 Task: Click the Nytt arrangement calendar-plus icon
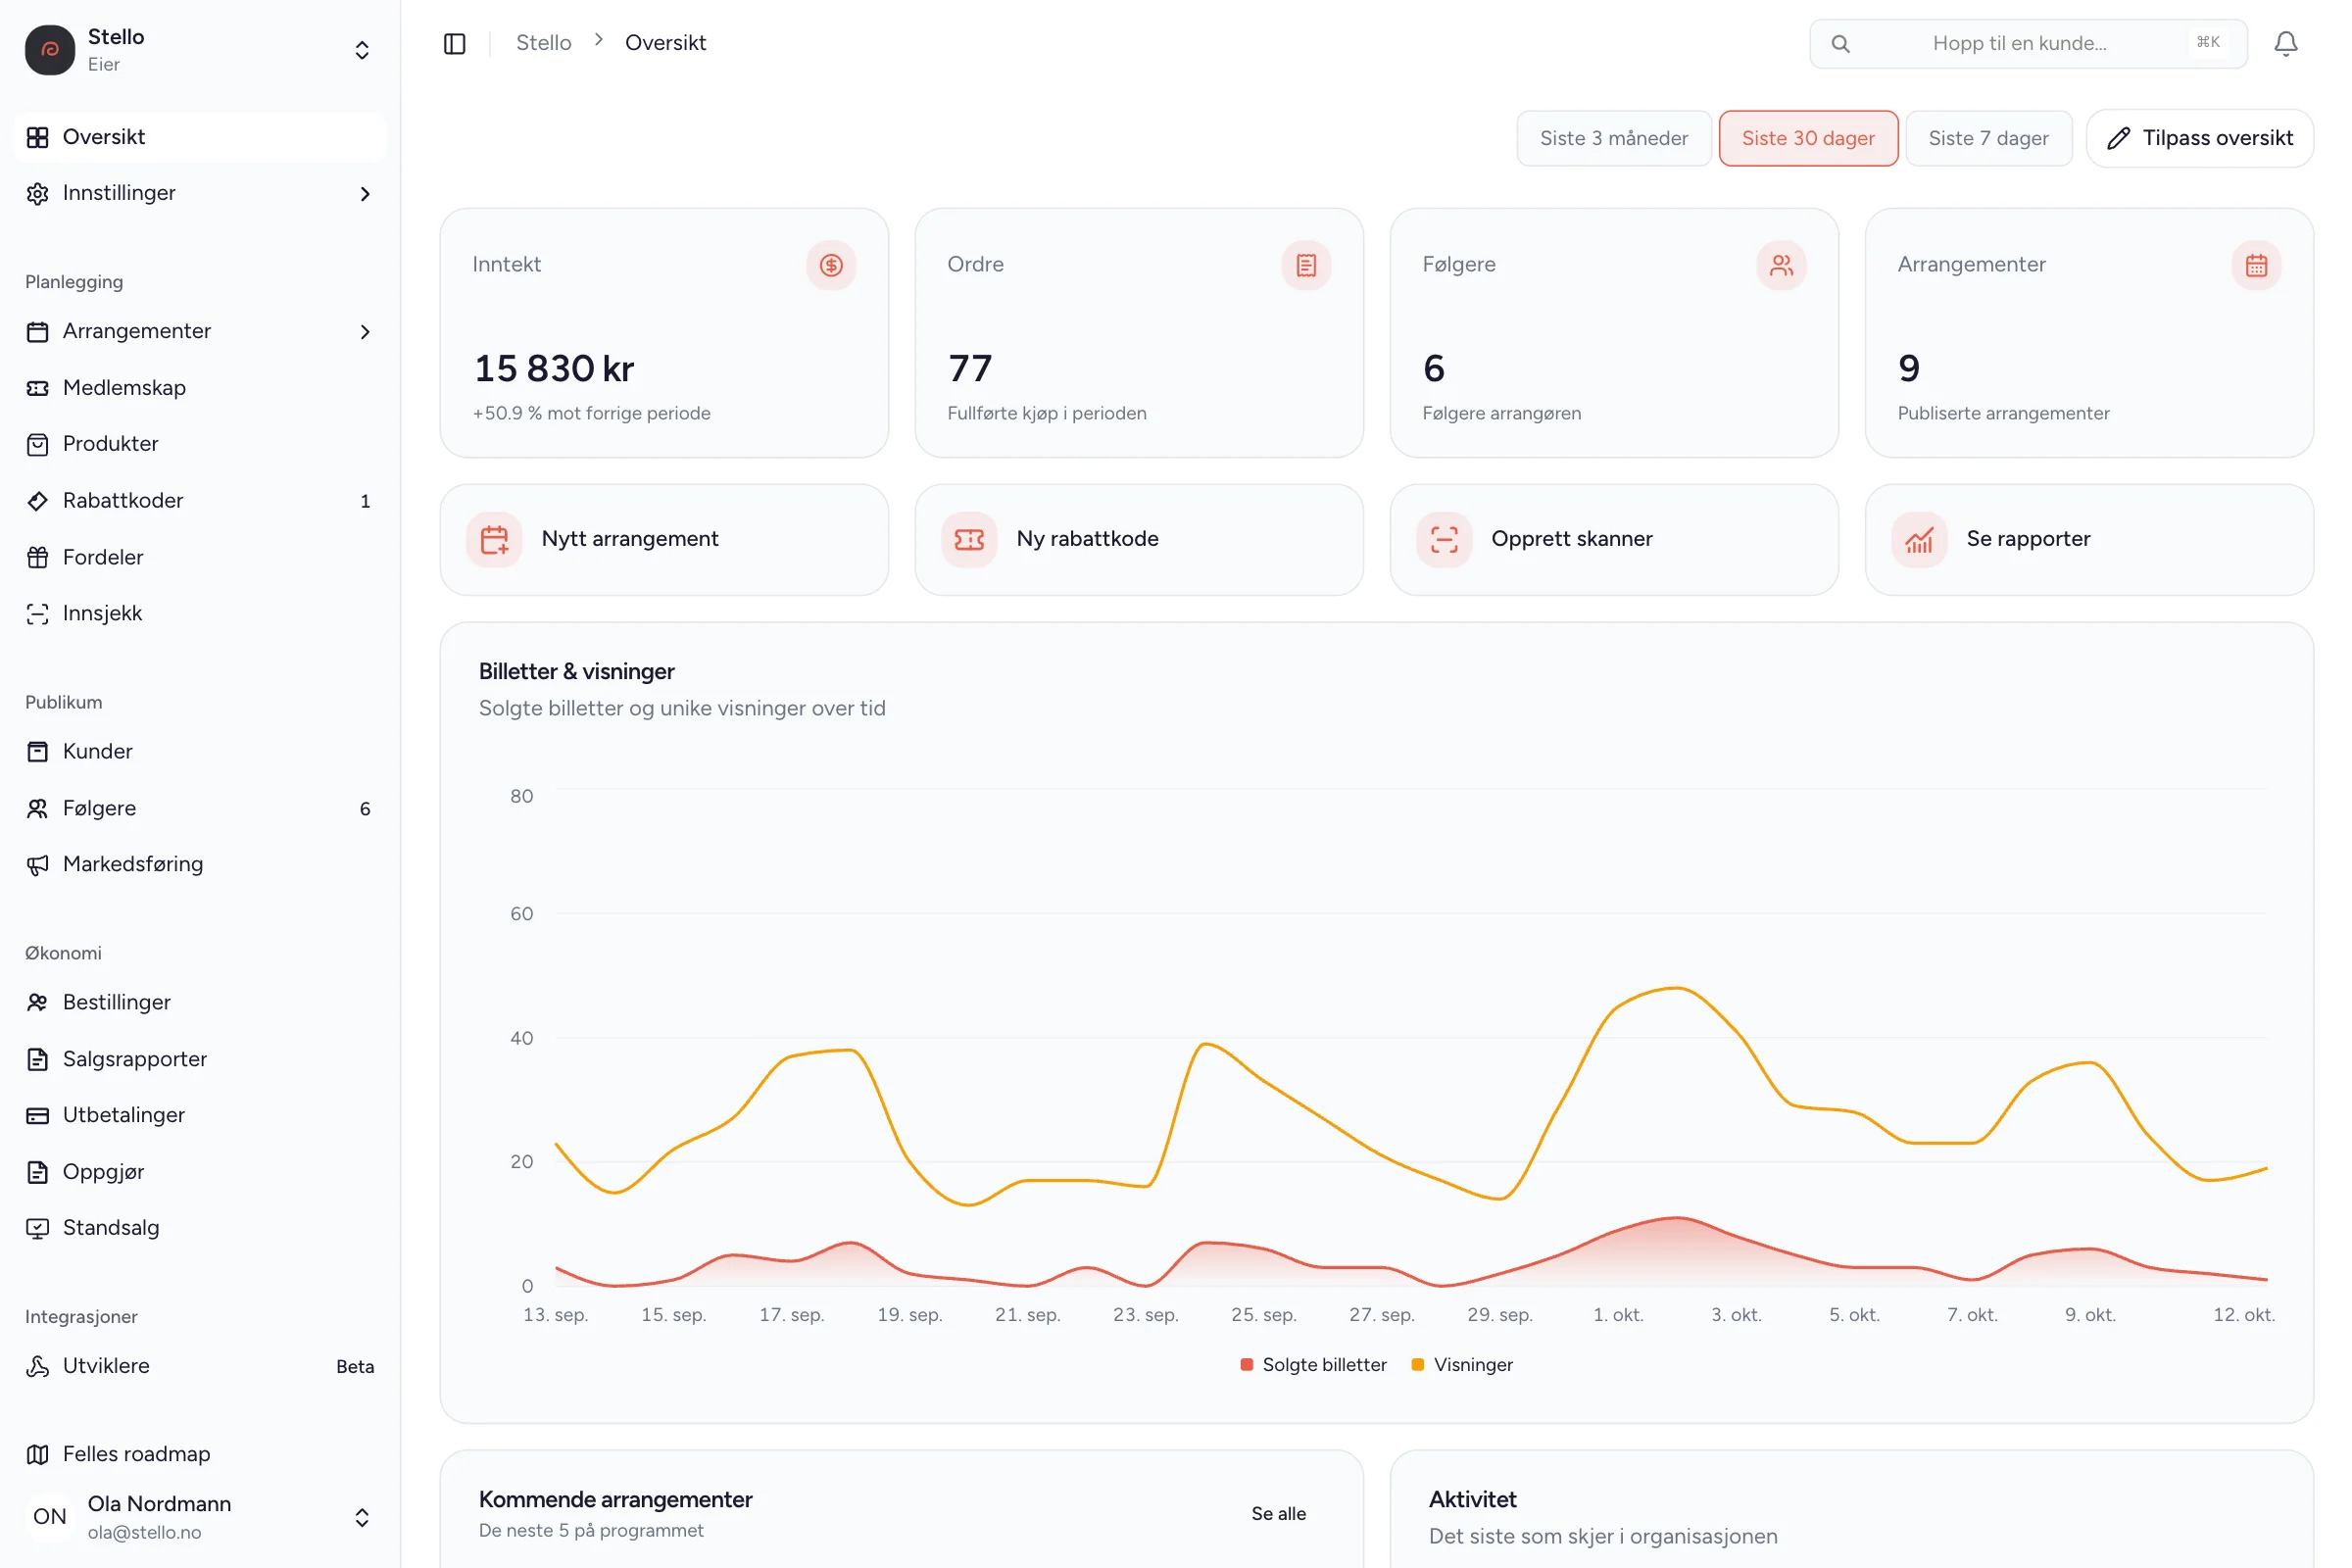pyautogui.click(x=494, y=539)
